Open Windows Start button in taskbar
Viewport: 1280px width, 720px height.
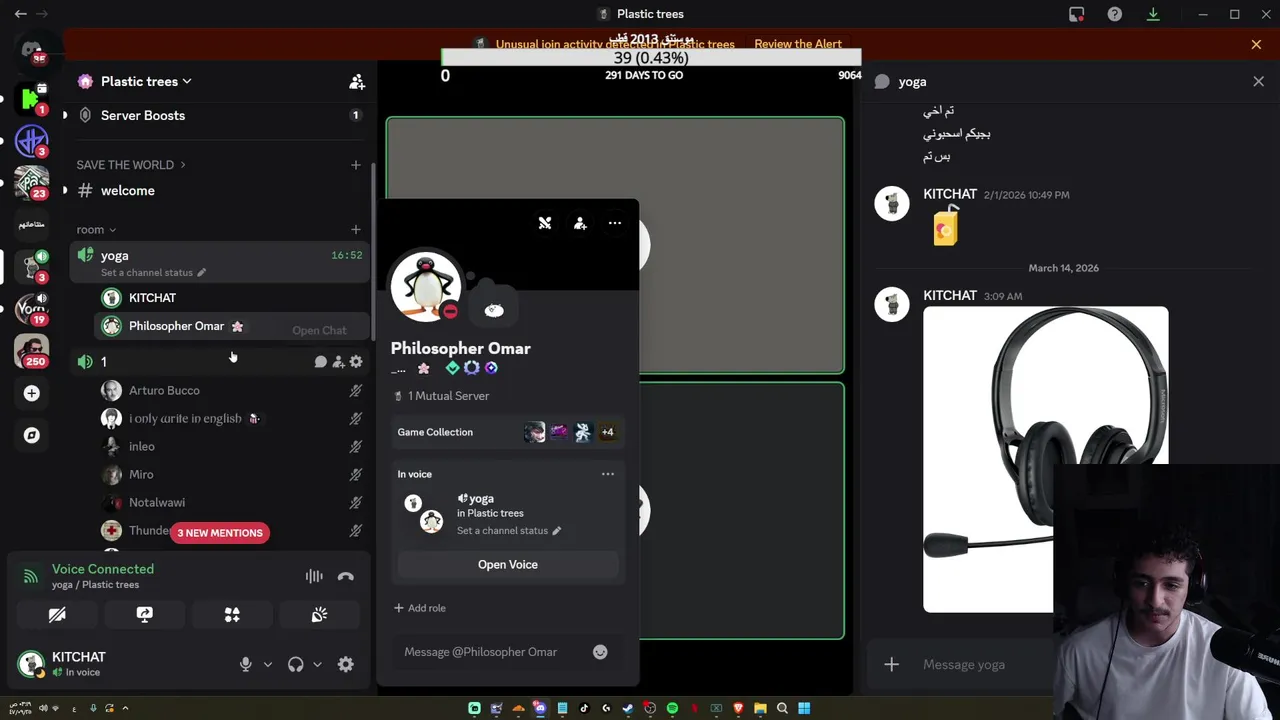coord(804,708)
